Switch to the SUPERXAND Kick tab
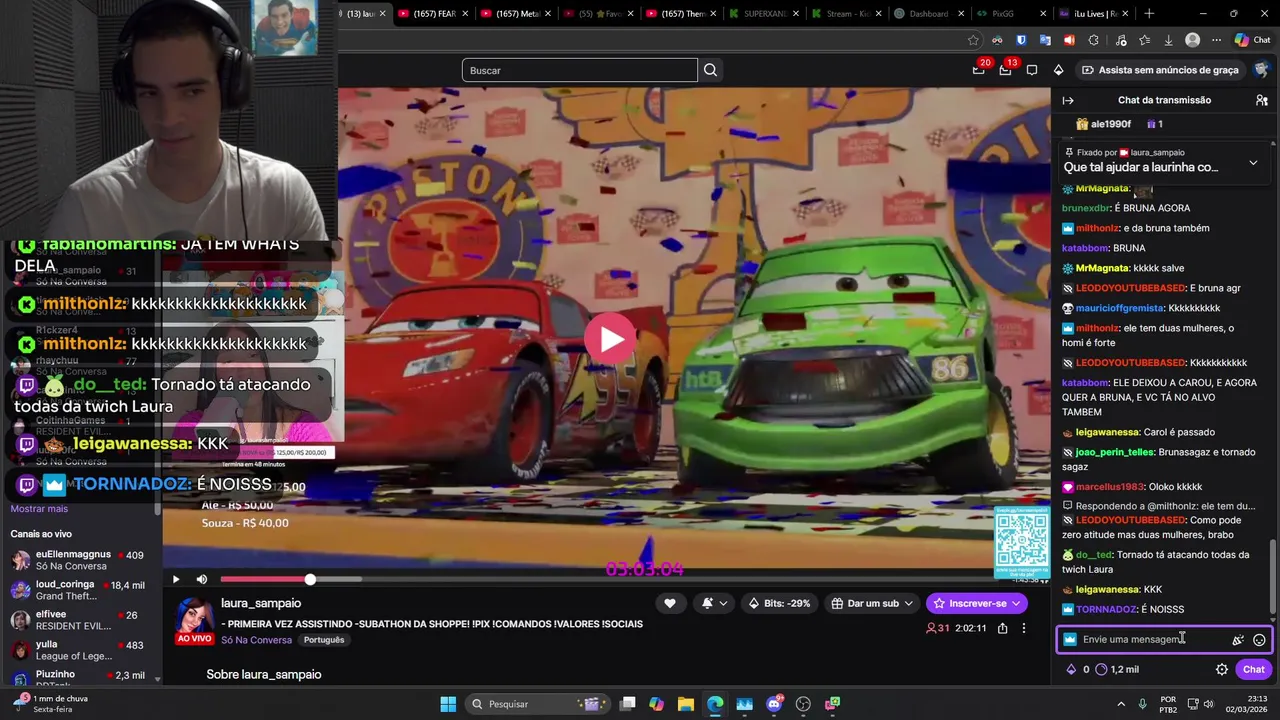 click(x=762, y=14)
